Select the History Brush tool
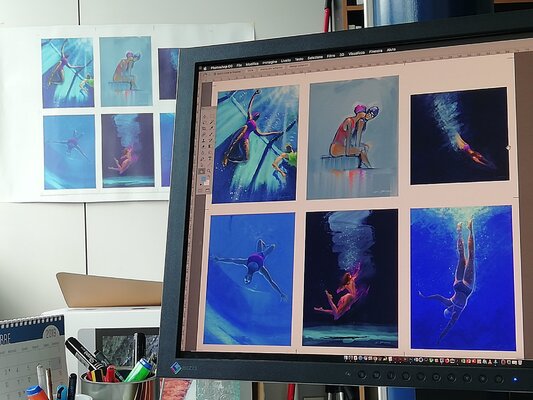533x400 pixels. (210, 140)
